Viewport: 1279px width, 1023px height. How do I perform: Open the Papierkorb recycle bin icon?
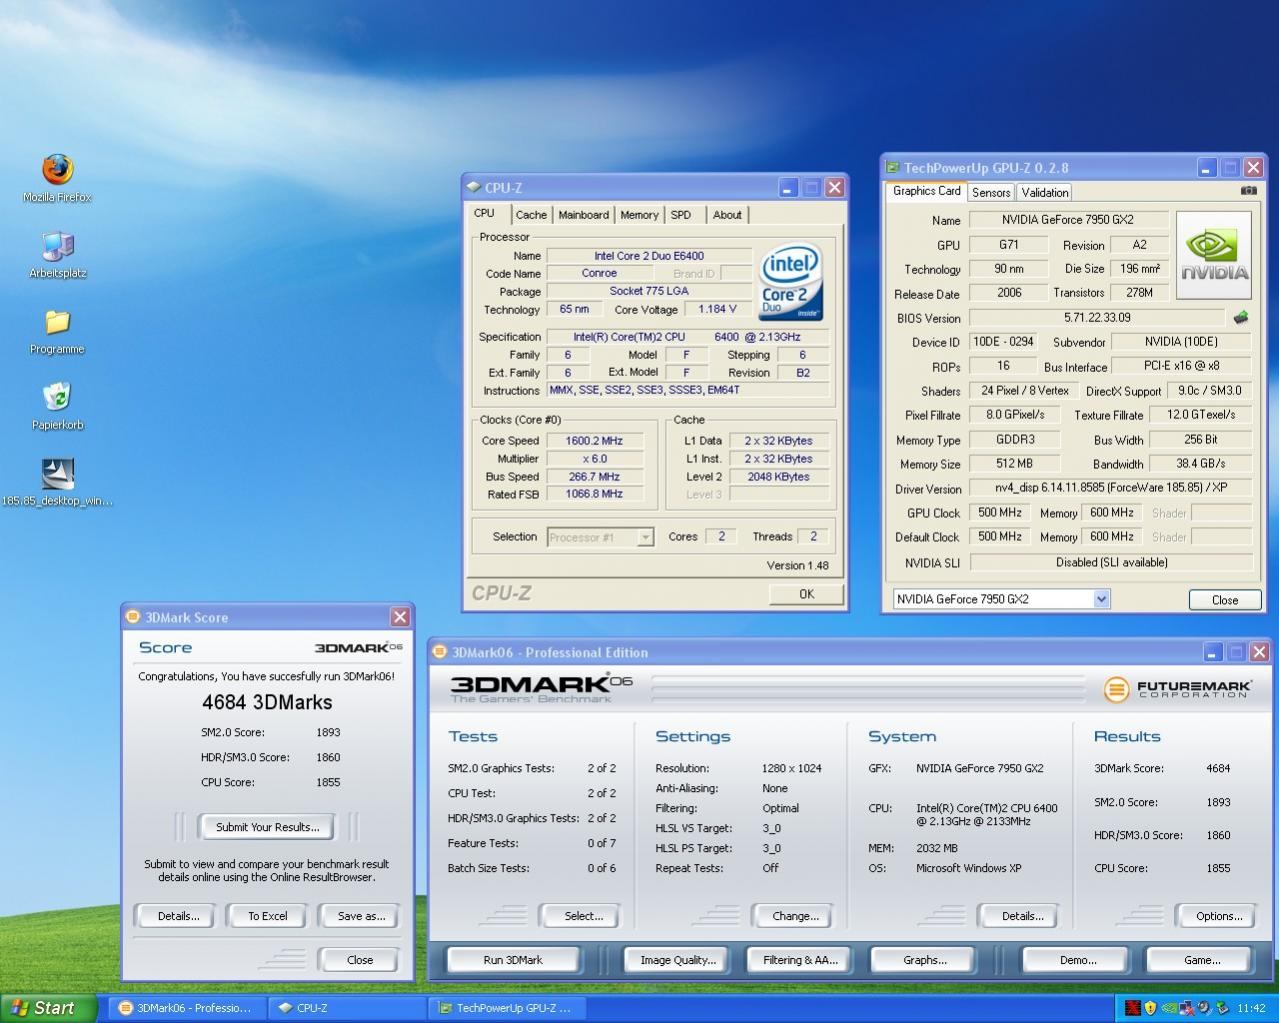click(57, 398)
